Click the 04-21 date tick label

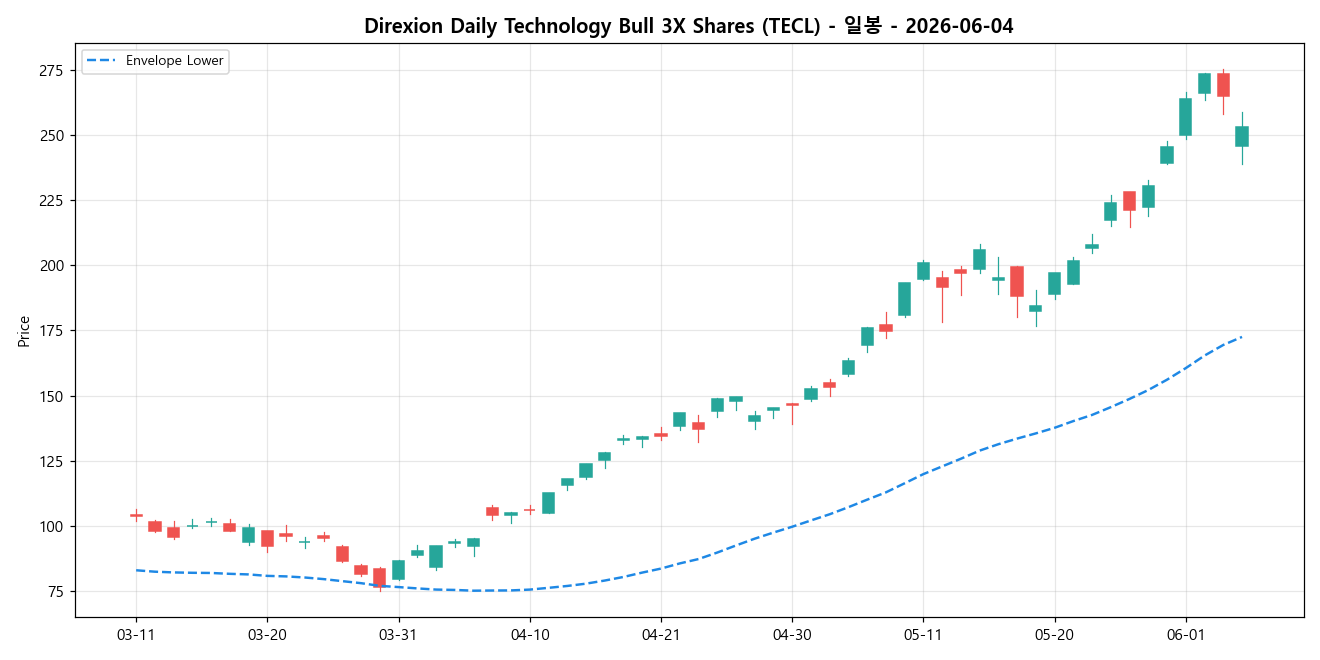[661, 635]
